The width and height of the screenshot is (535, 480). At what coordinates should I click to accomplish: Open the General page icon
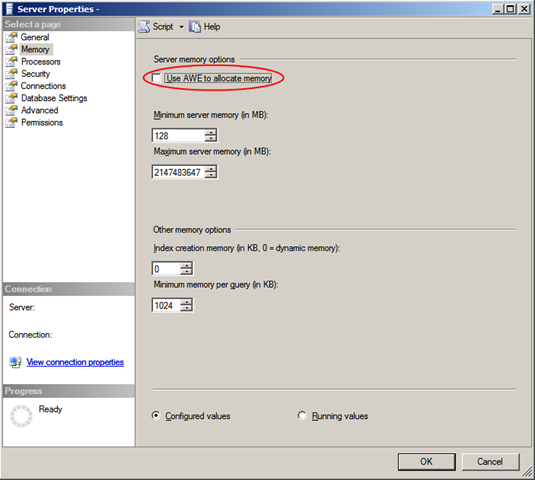pos(11,37)
